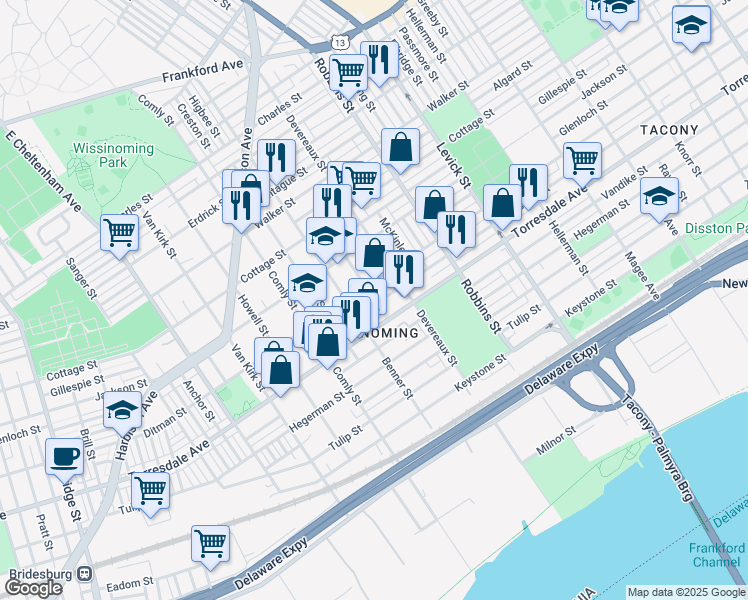Open the Google logo link

pyautogui.click(x=33, y=587)
